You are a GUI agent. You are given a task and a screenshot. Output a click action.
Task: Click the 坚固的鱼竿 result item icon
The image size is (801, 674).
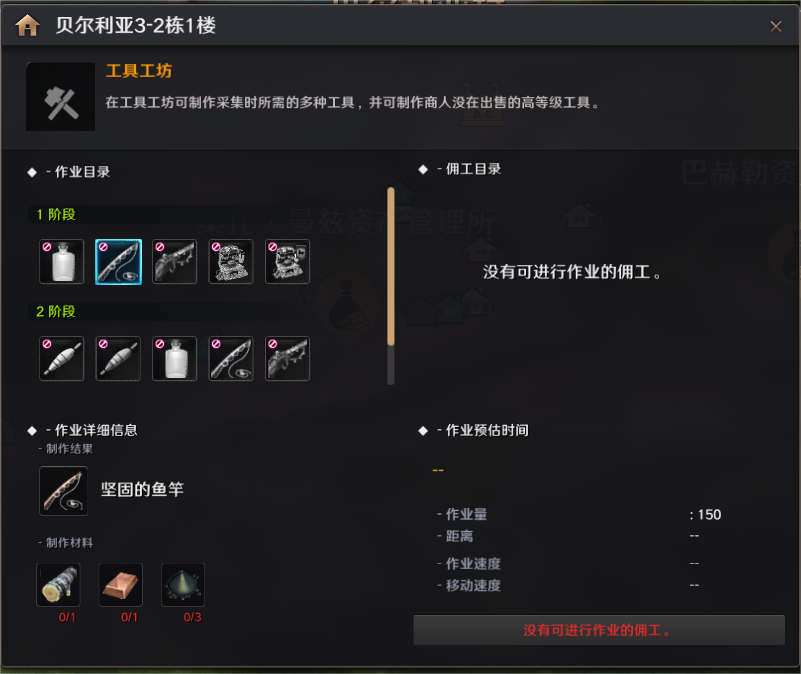pyautogui.click(x=63, y=491)
